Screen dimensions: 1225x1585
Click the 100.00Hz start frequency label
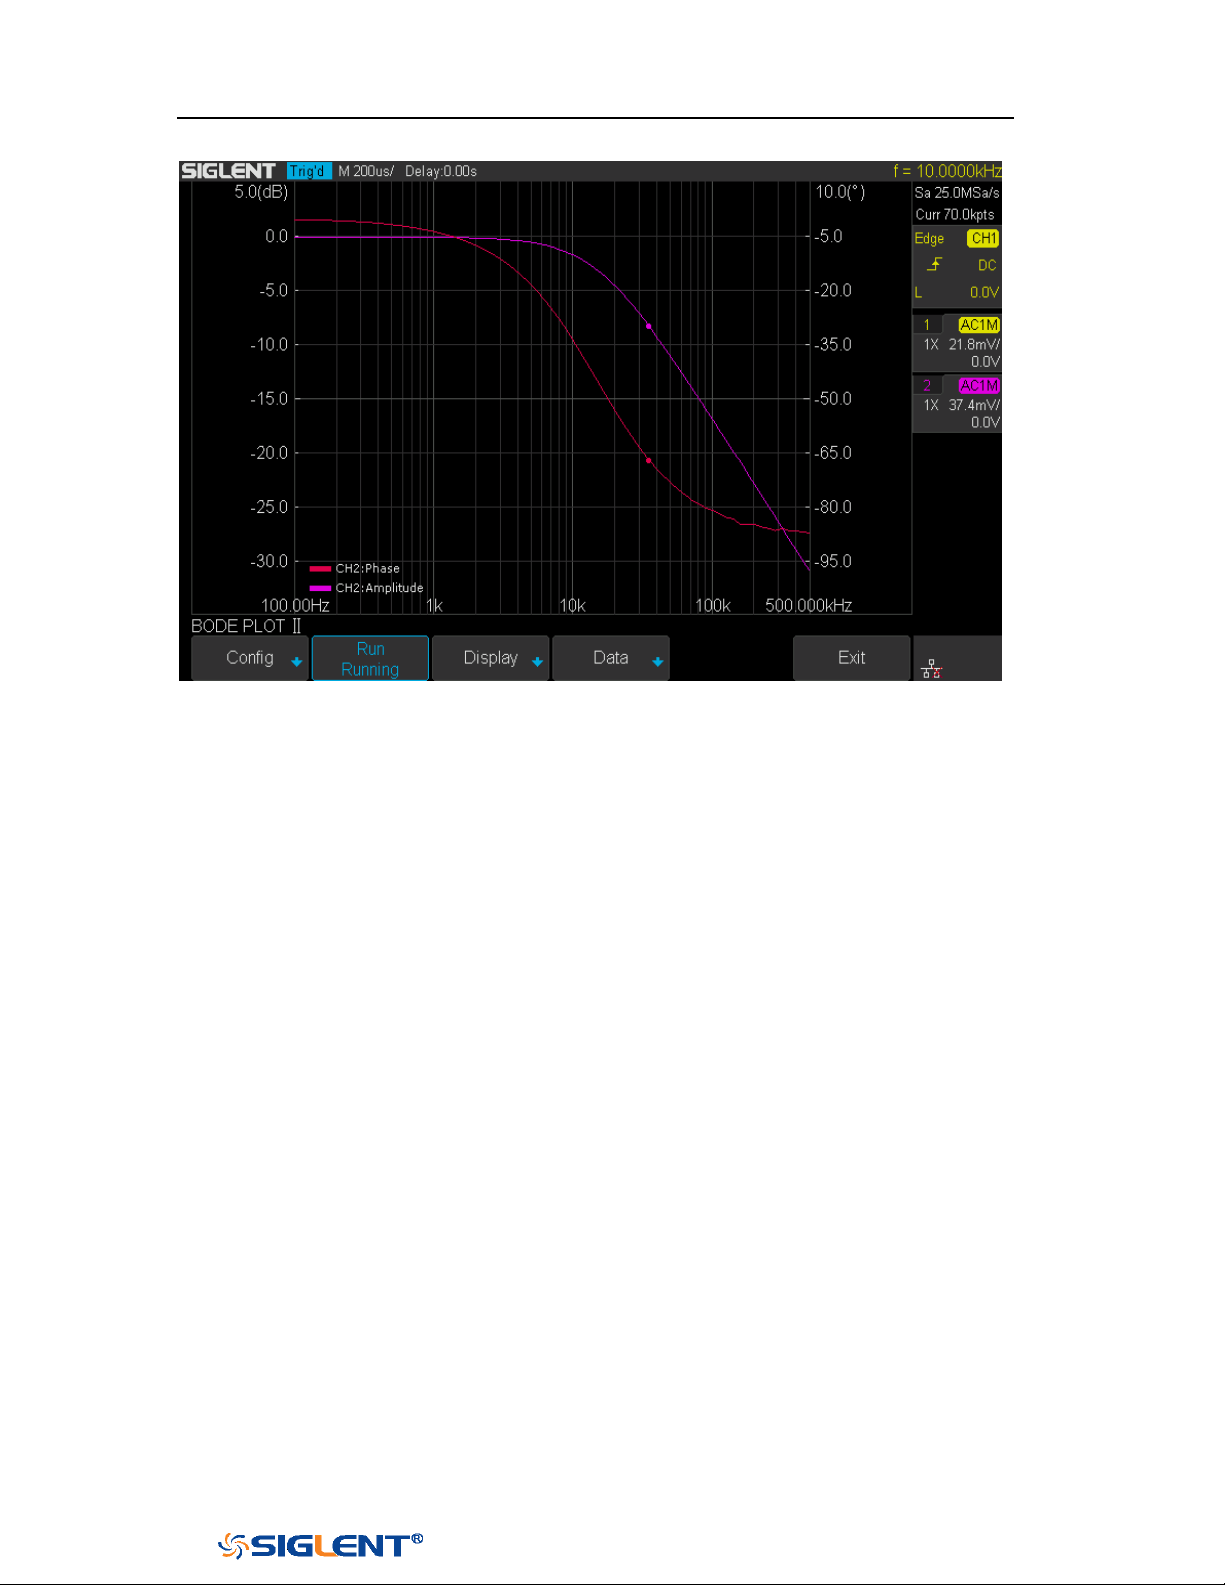pos(295,605)
